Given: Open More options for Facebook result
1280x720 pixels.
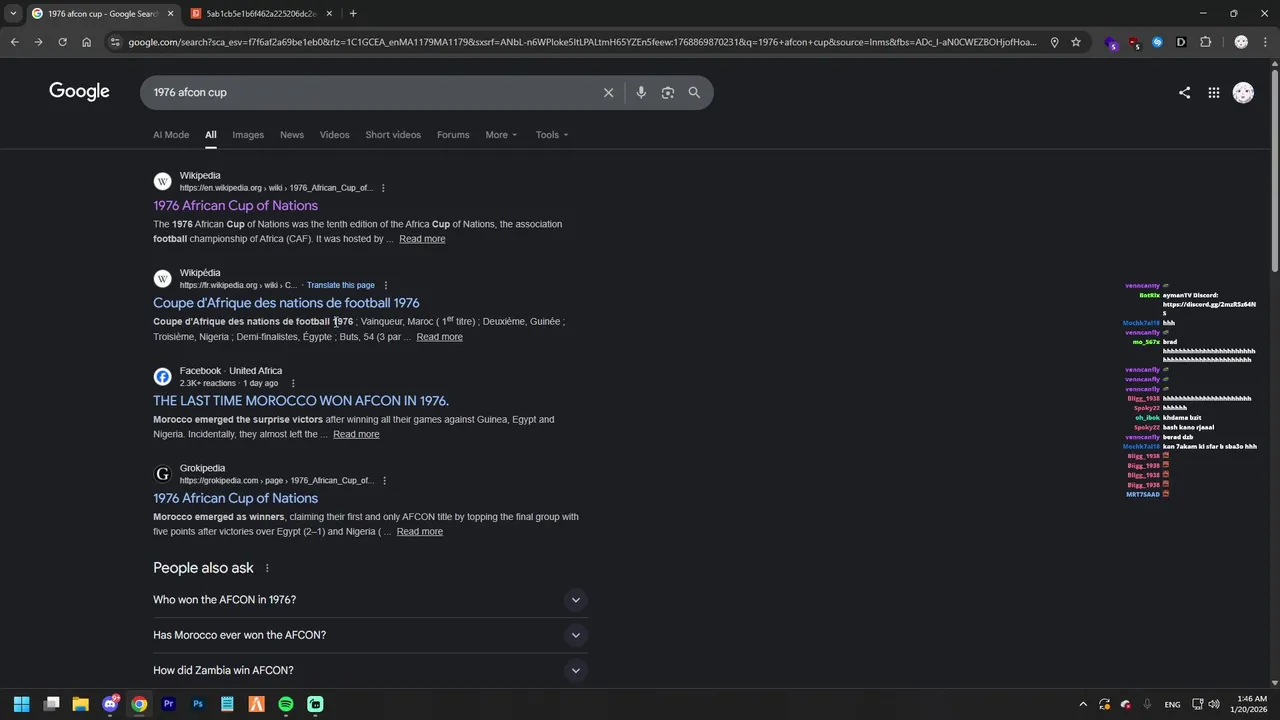Looking at the screenshot, I should coord(292,383).
